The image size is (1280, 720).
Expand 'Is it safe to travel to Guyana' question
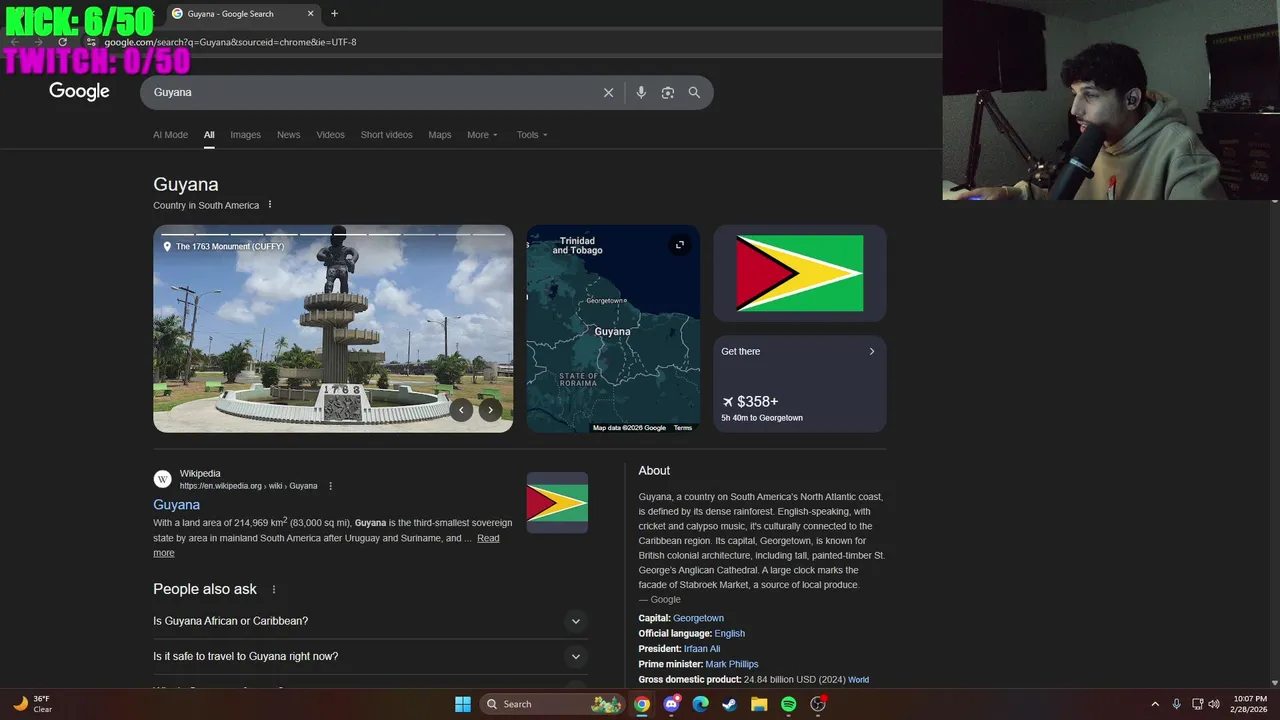(370, 657)
